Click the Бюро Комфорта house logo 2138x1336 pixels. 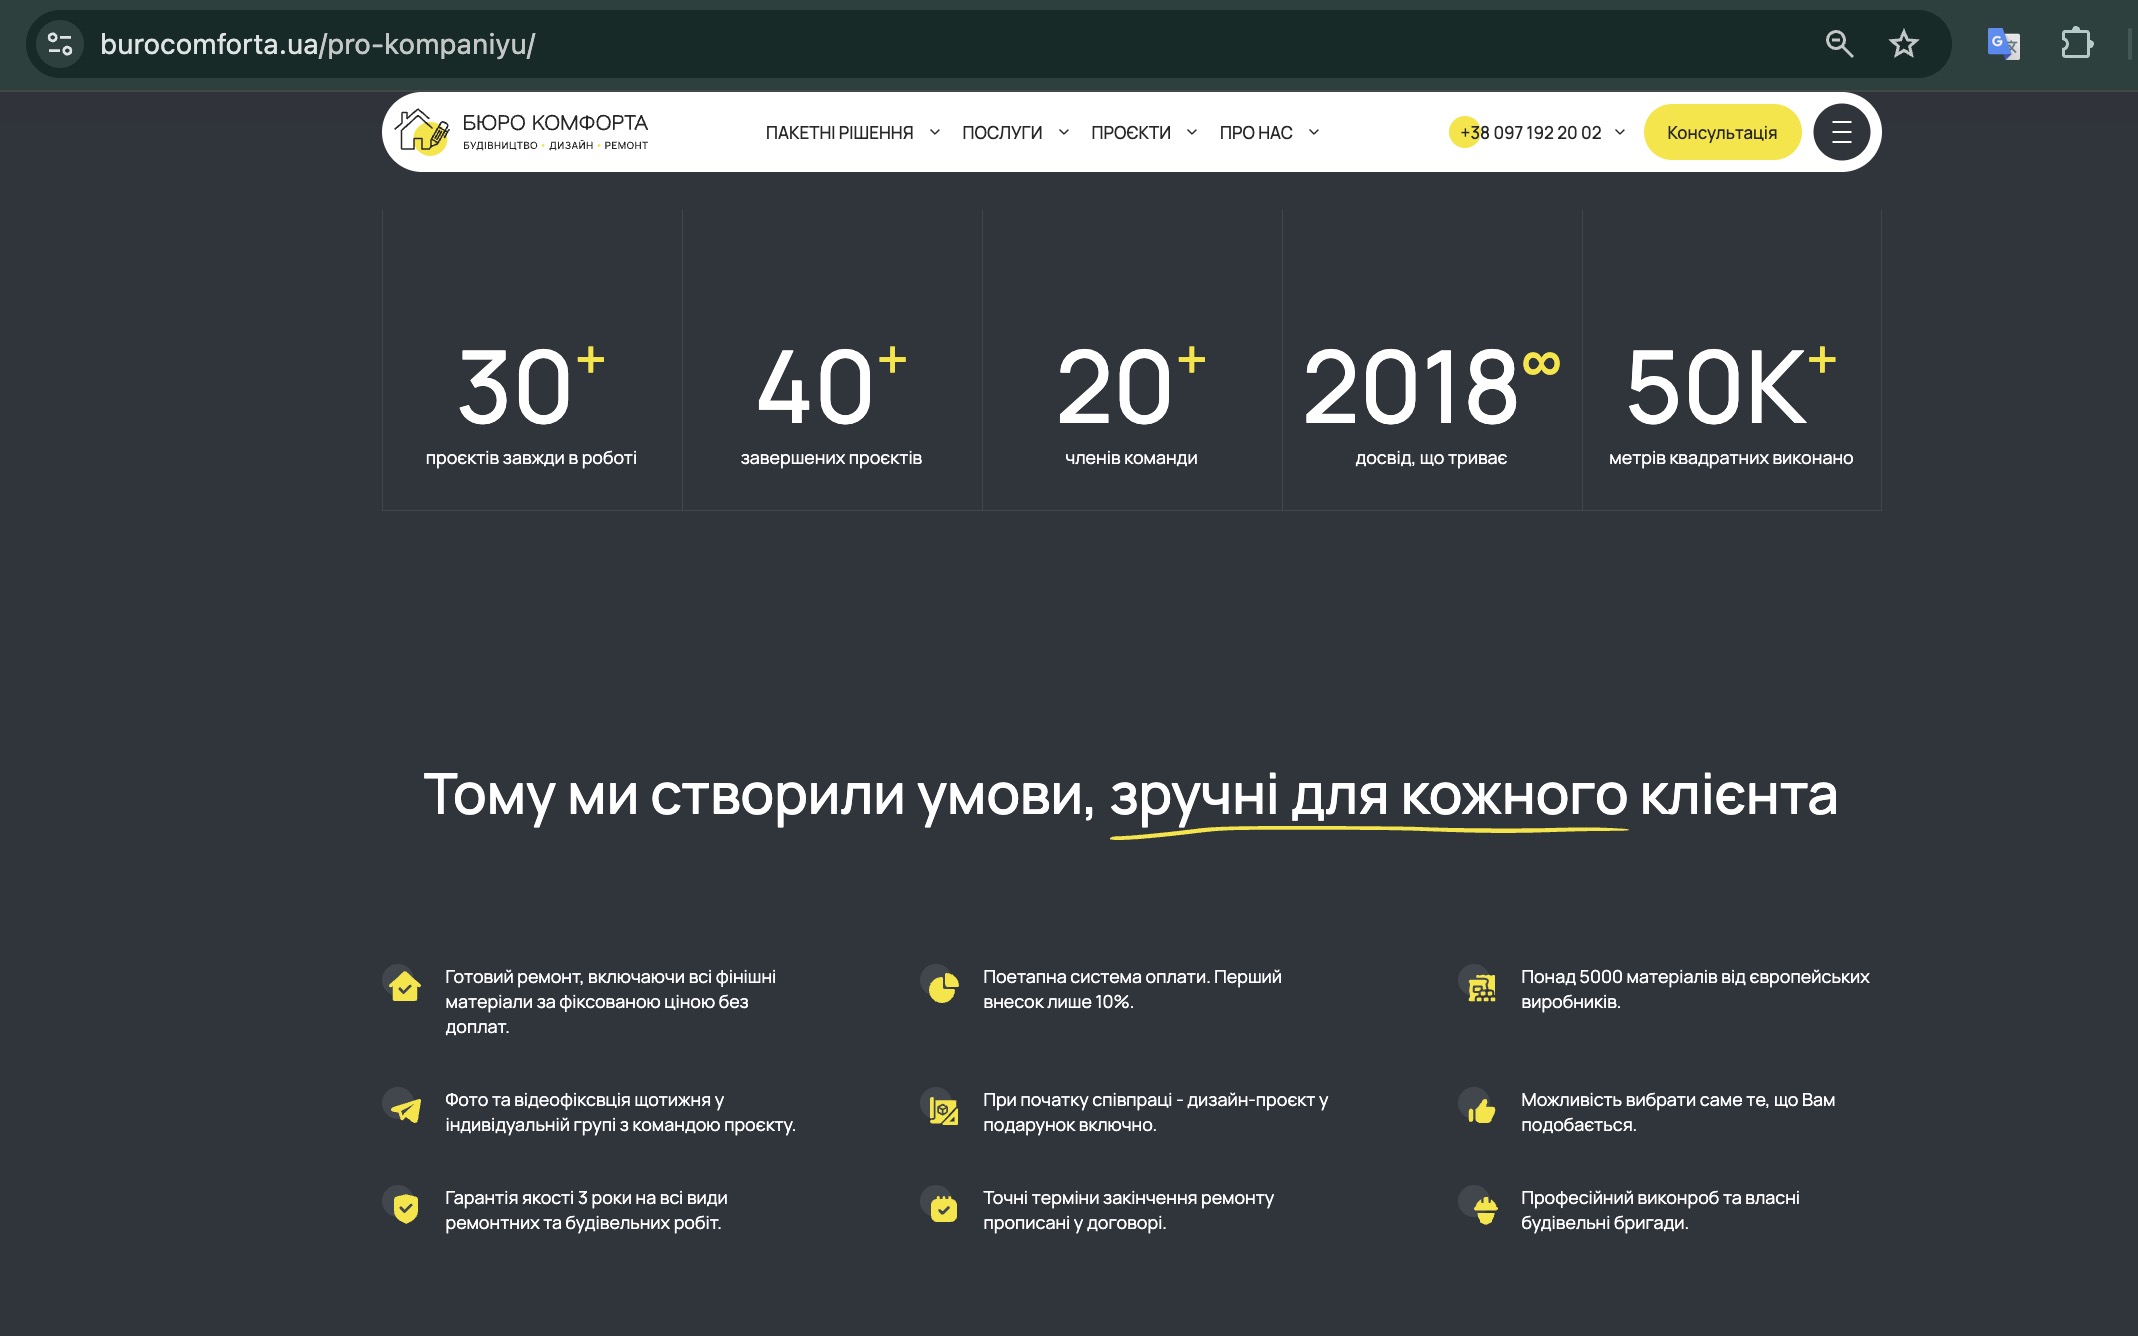pos(422,132)
